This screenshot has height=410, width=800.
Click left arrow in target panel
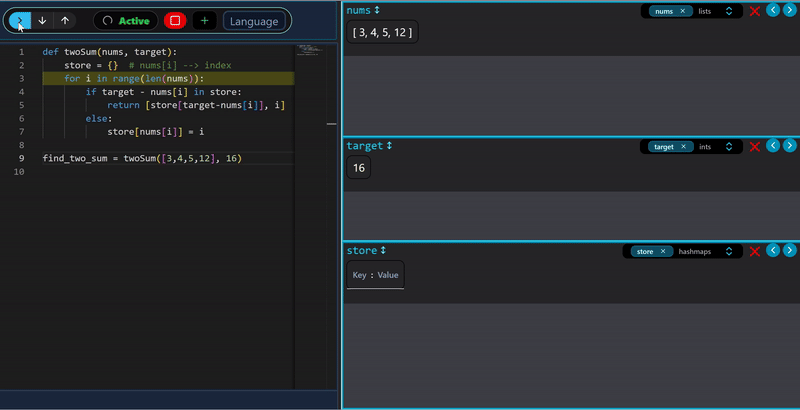(773, 145)
